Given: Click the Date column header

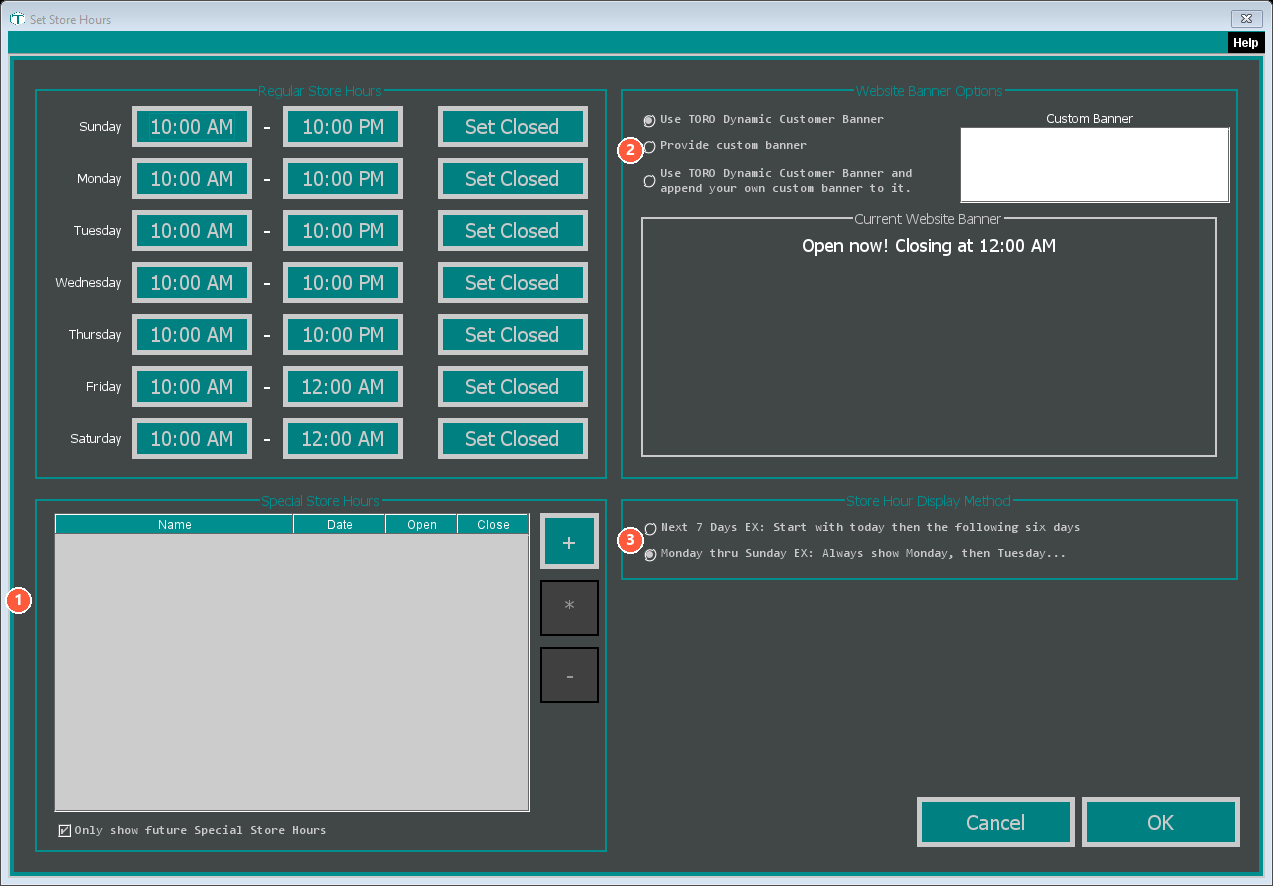Looking at the screenshot, I should (340, 524).
